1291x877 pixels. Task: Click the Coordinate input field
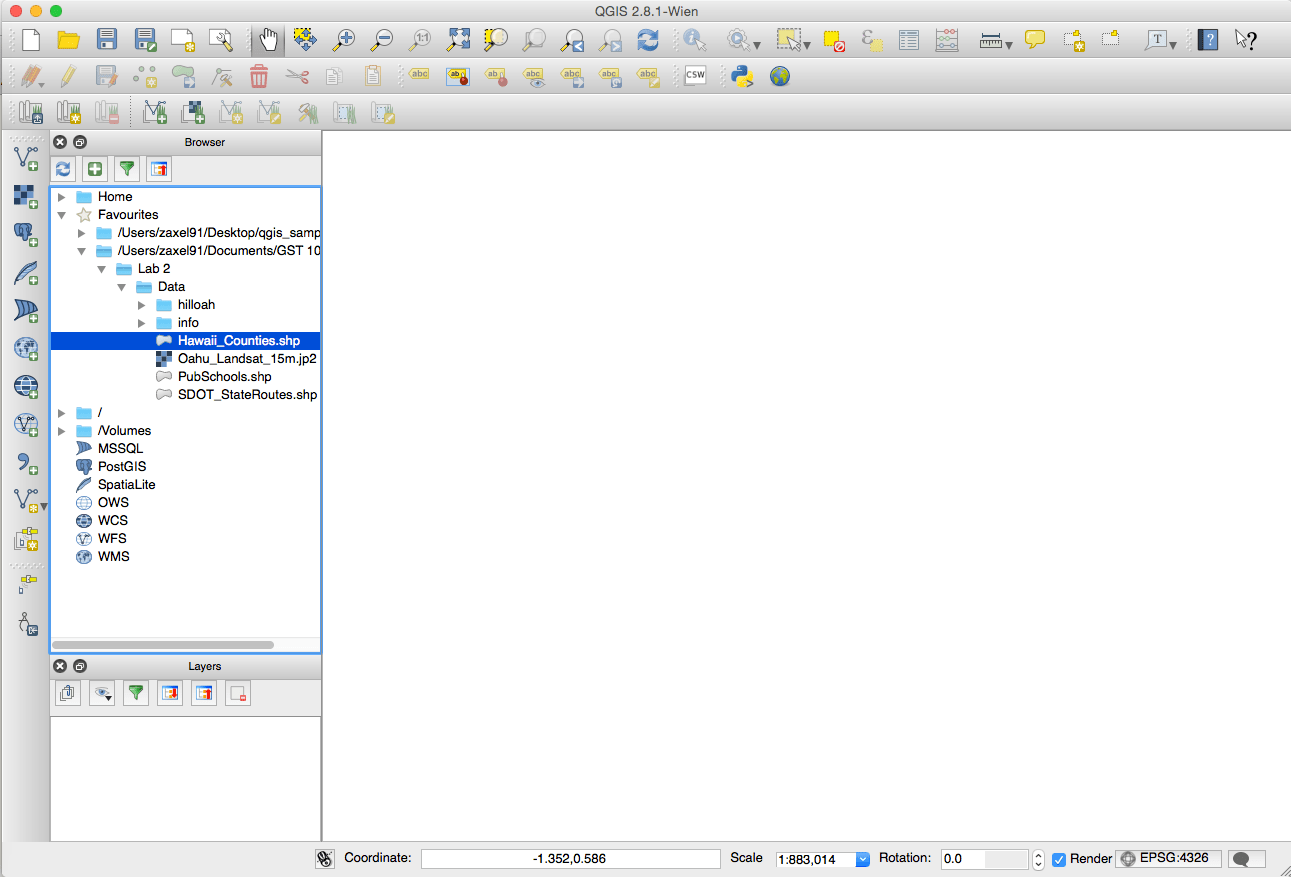tap(570, 858)
